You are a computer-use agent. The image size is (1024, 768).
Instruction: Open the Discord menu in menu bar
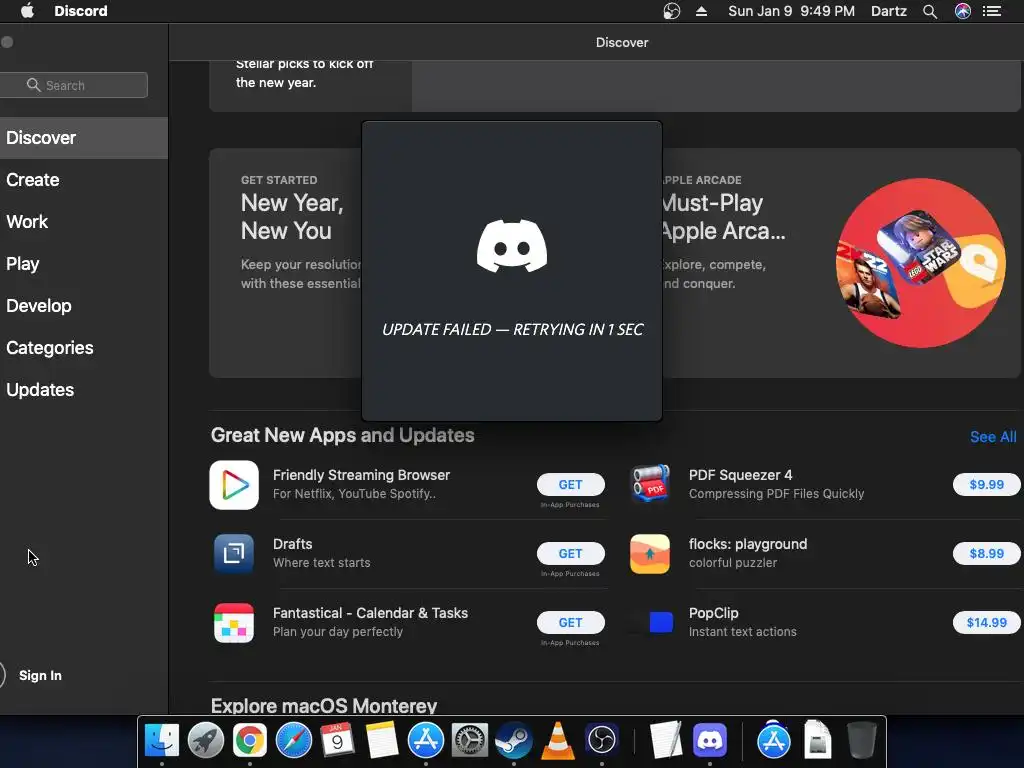click(x=81, y=11)
